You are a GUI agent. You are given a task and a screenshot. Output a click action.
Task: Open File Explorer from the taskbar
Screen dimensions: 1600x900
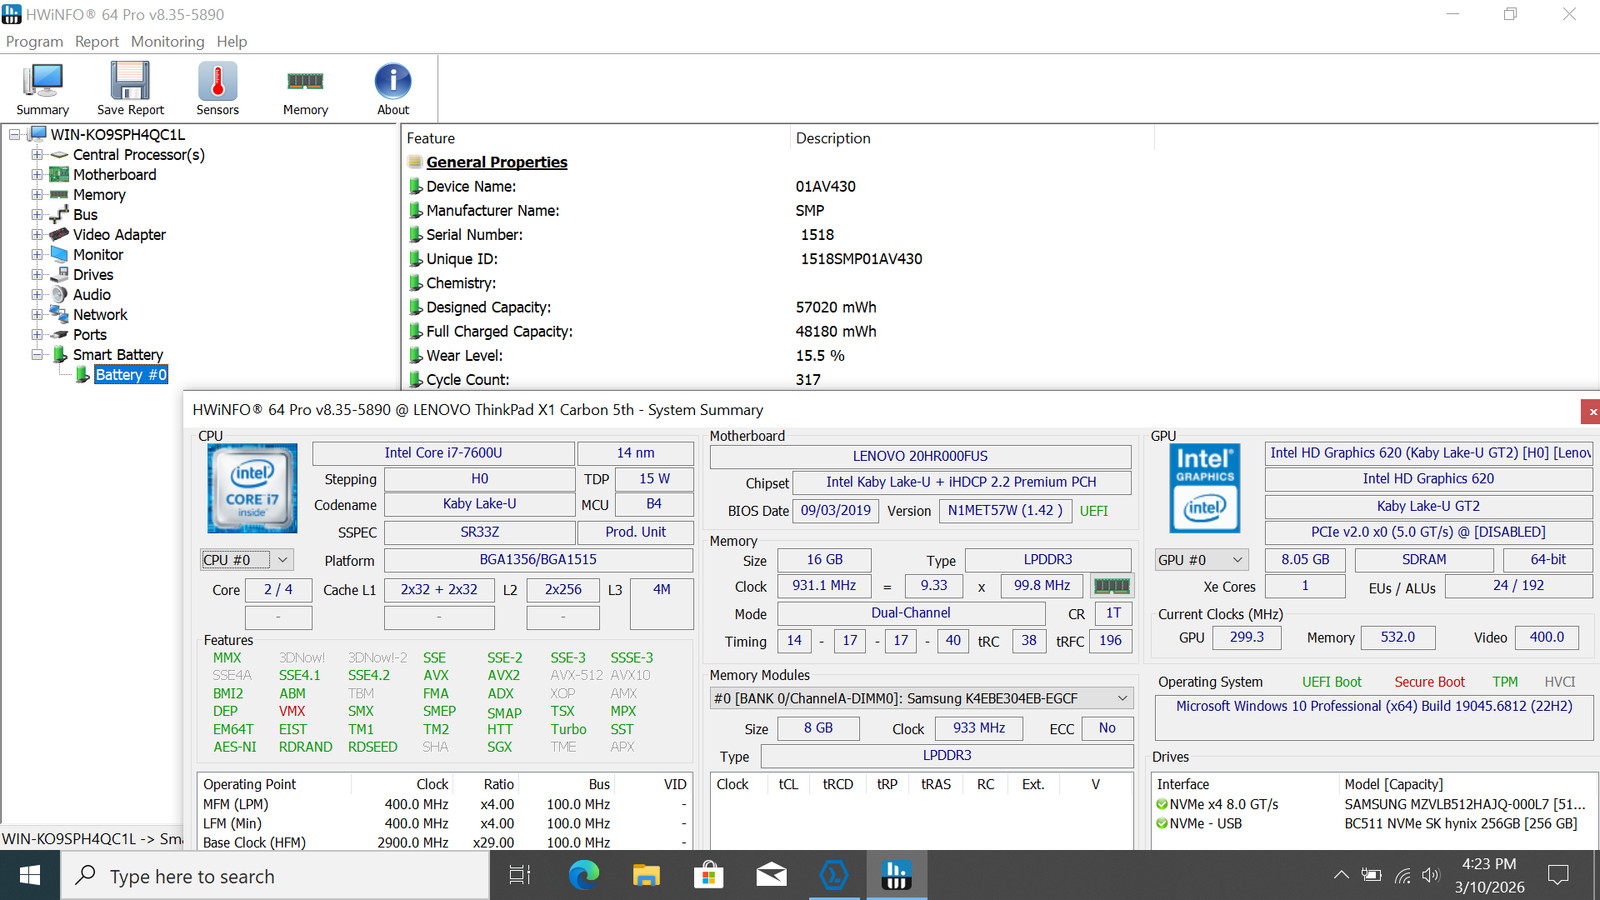646,876
